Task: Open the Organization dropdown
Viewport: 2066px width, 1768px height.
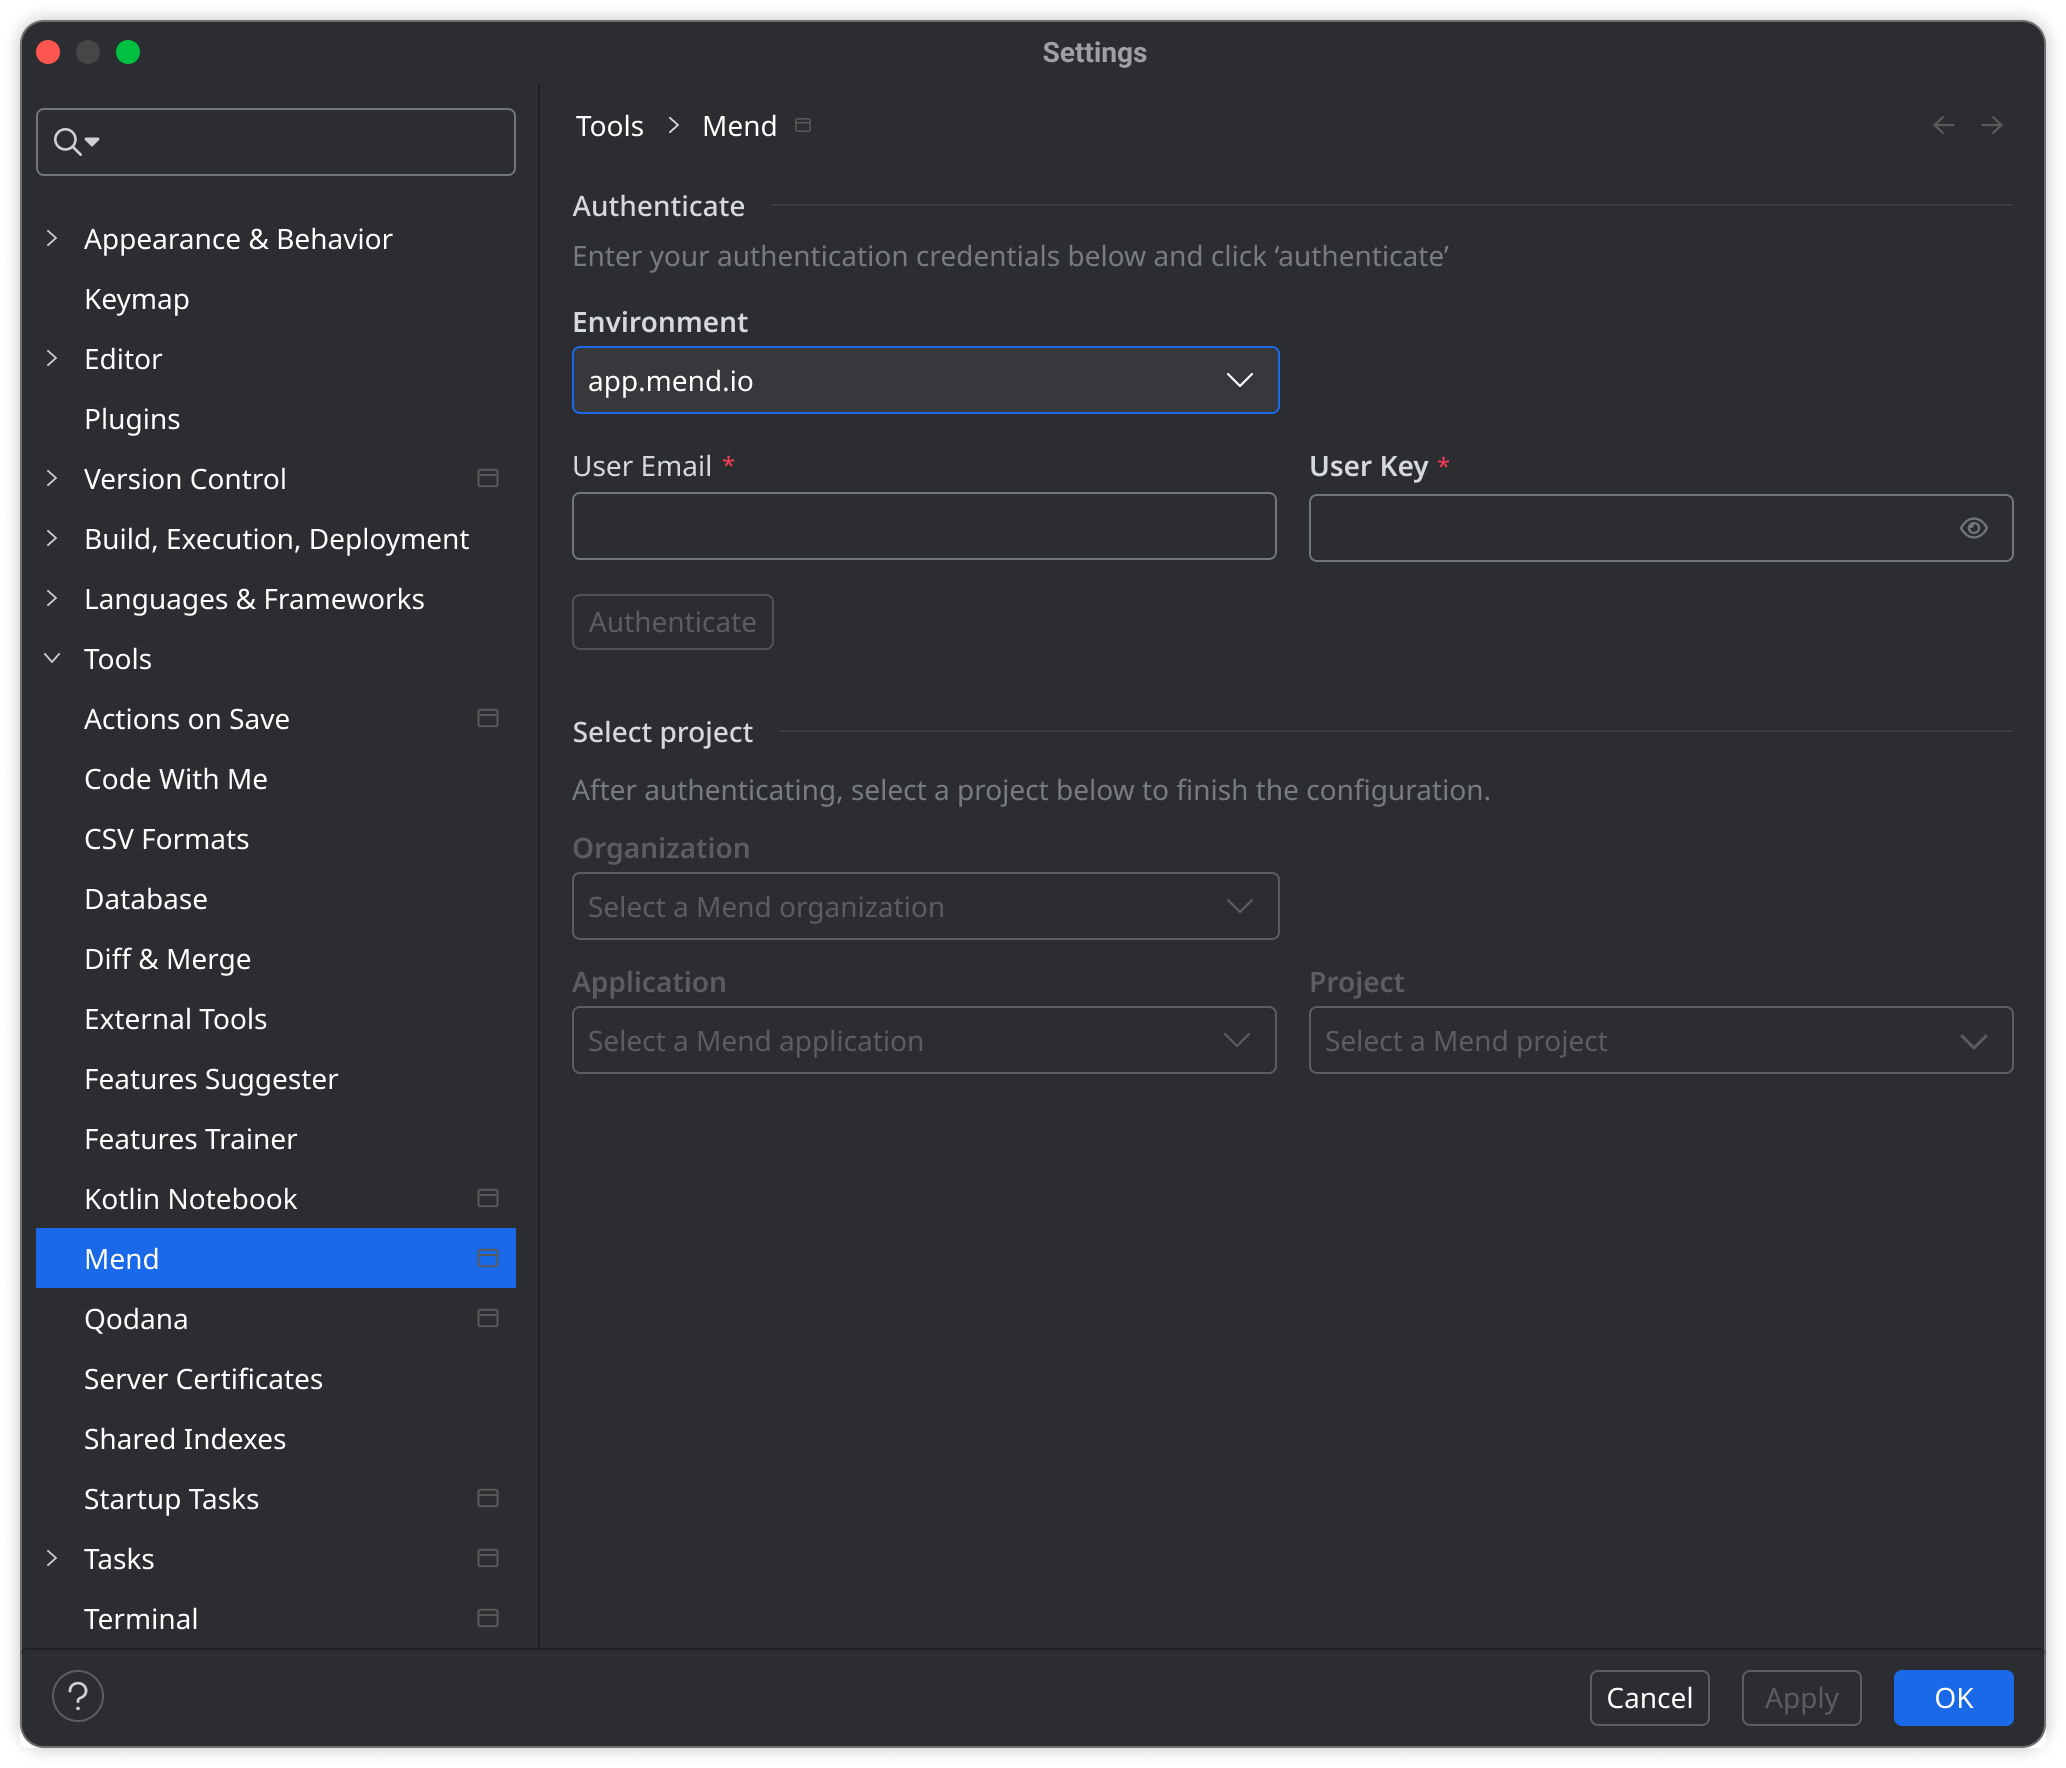Action: tap(925, 906)
